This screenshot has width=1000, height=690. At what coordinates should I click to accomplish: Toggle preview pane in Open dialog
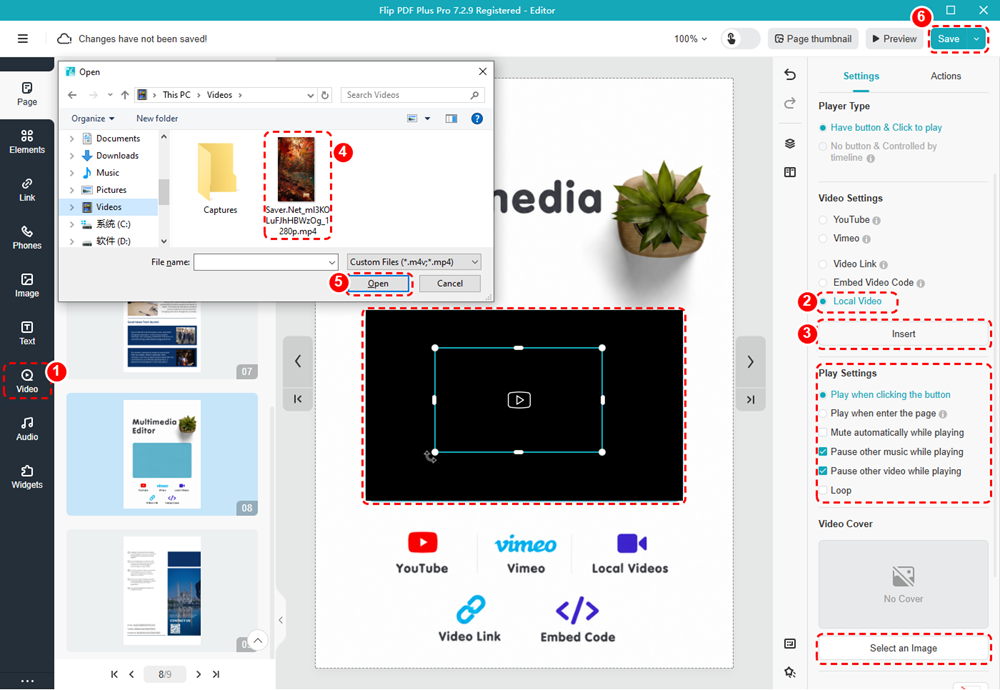point(451,119)
